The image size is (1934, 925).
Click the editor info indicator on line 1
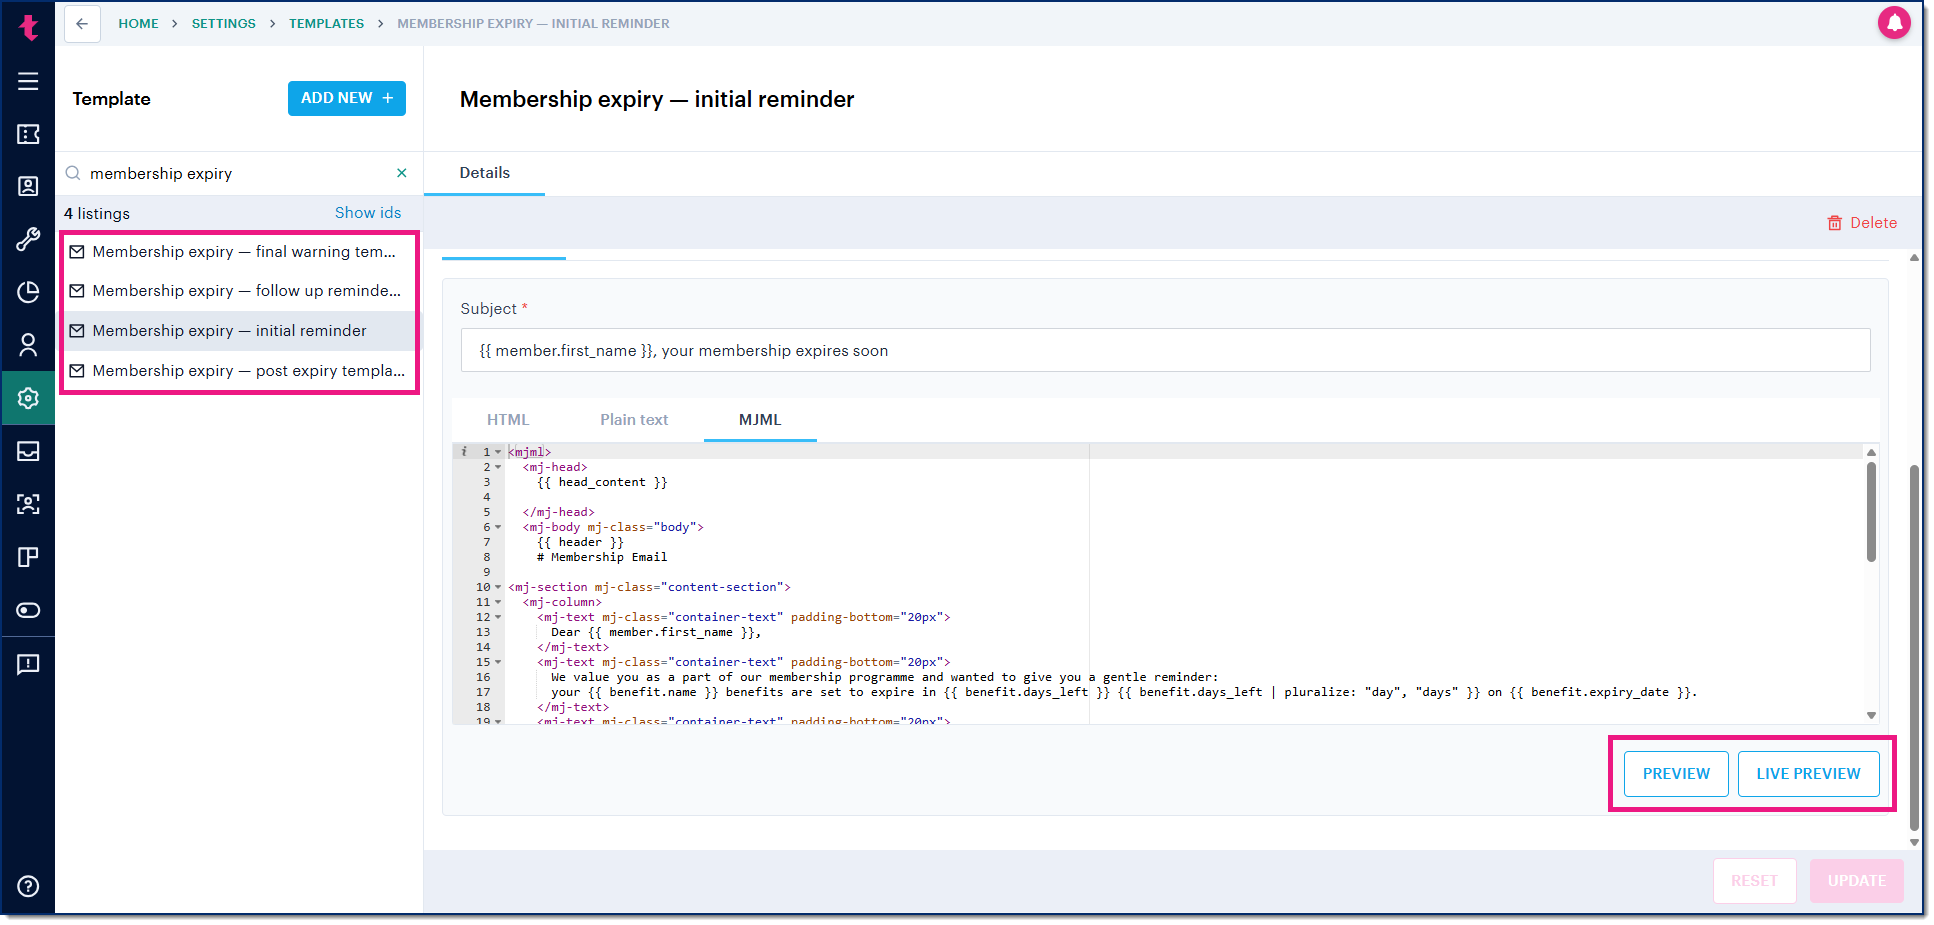[463, 452]
